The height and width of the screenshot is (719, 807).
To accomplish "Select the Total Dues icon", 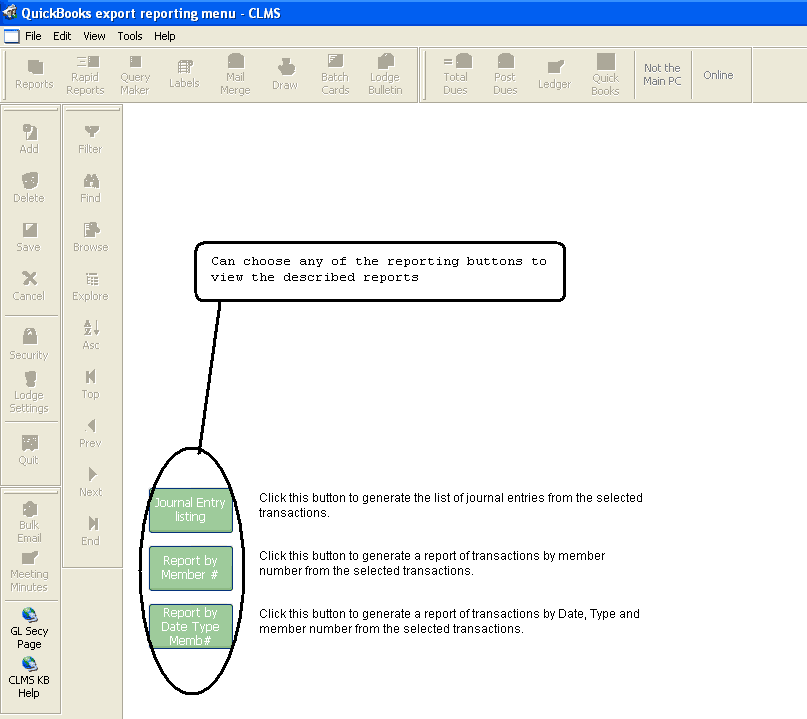I will (x=455, y=75).
